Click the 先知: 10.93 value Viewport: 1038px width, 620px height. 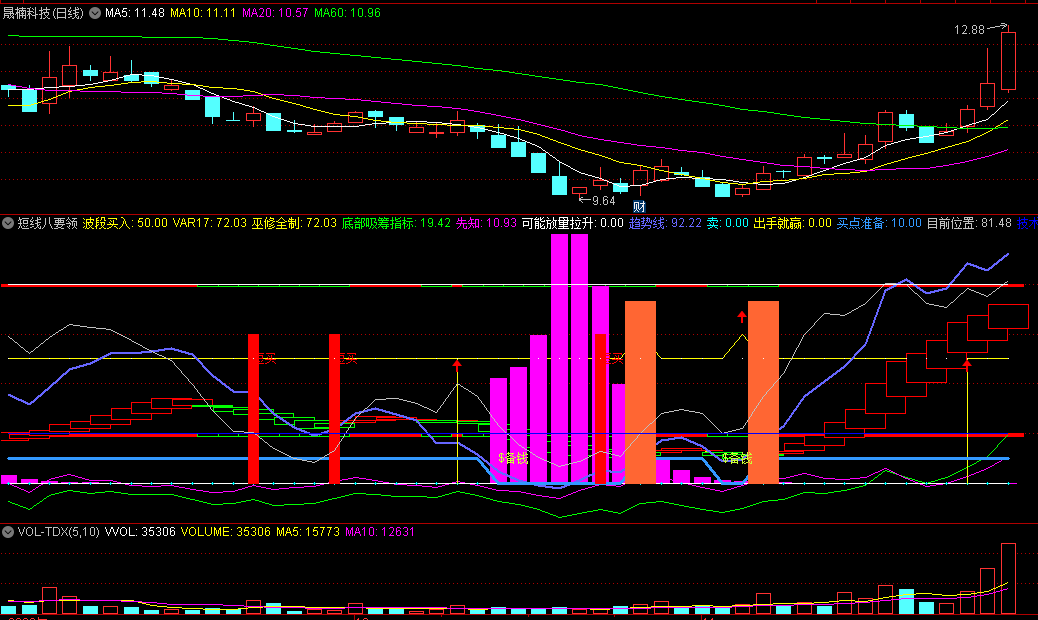486,223
